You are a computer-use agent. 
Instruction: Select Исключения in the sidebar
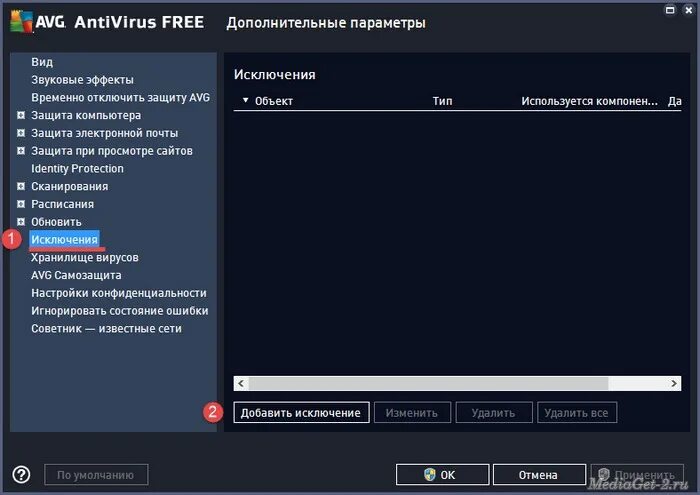point(64,240)
